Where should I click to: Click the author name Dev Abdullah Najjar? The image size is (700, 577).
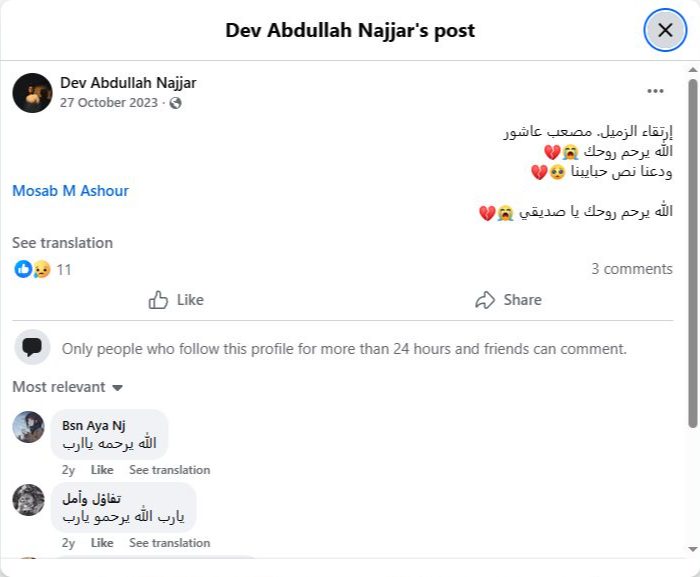127,82
